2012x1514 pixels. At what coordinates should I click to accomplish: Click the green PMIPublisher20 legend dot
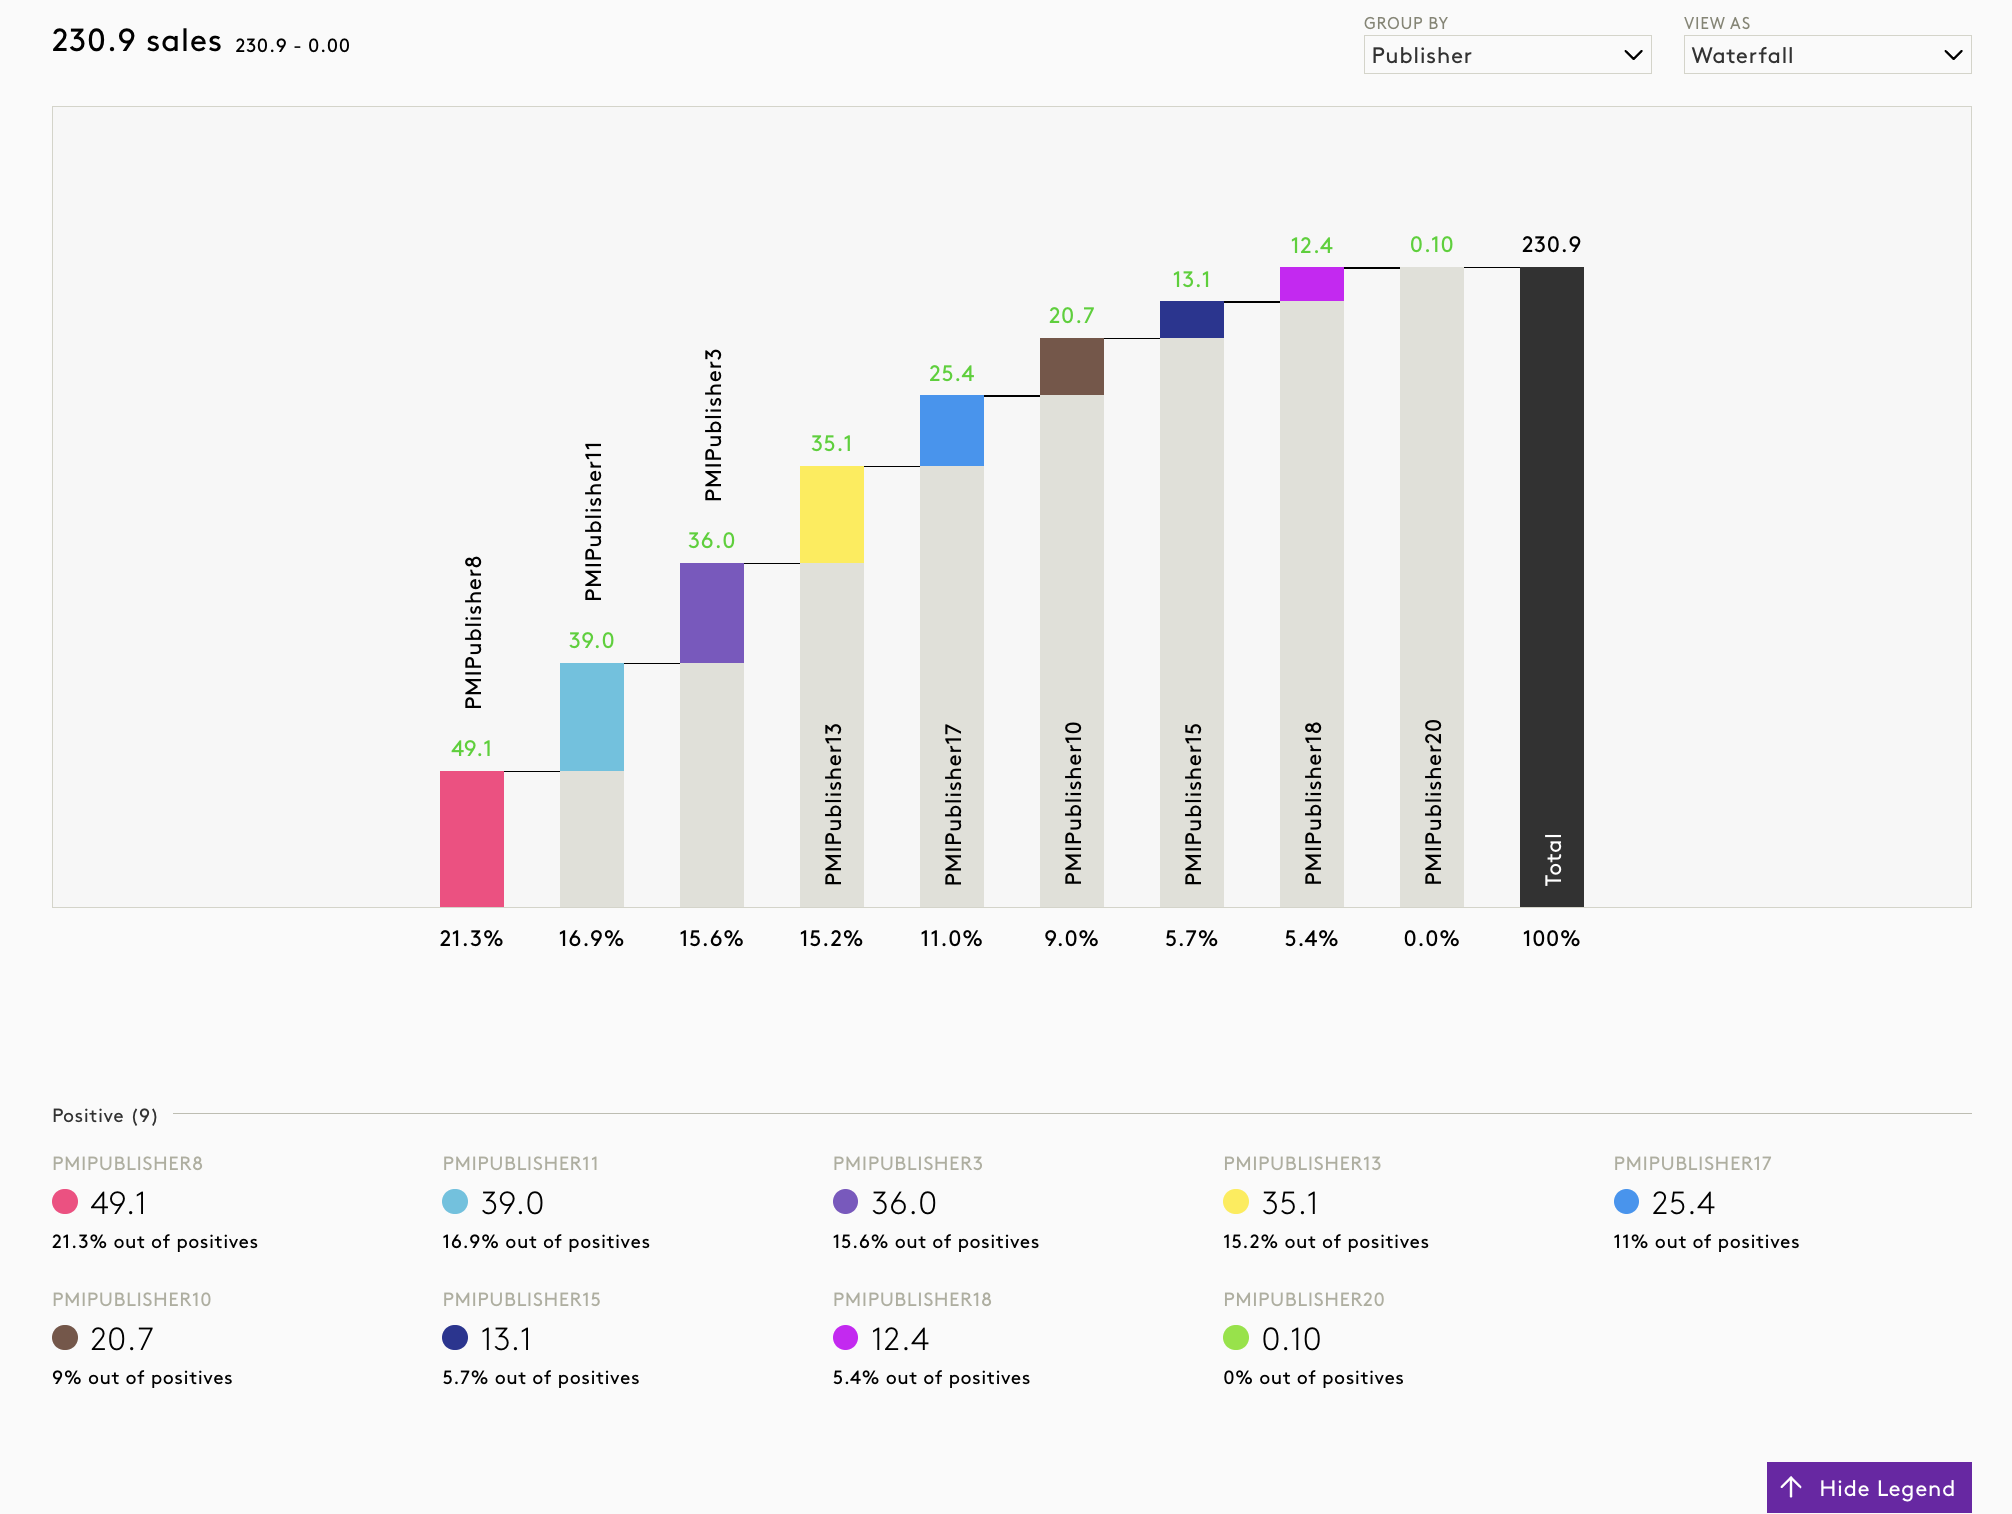[1236, 1338]
